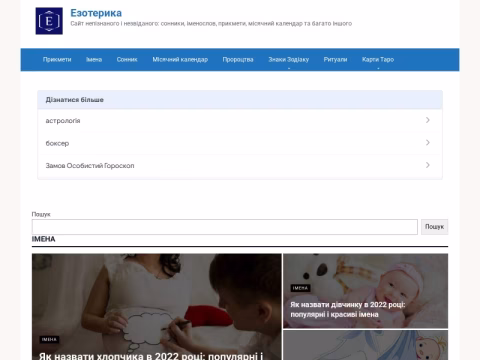Click ІМЕНА tag on the girl names article

(300, 288)
